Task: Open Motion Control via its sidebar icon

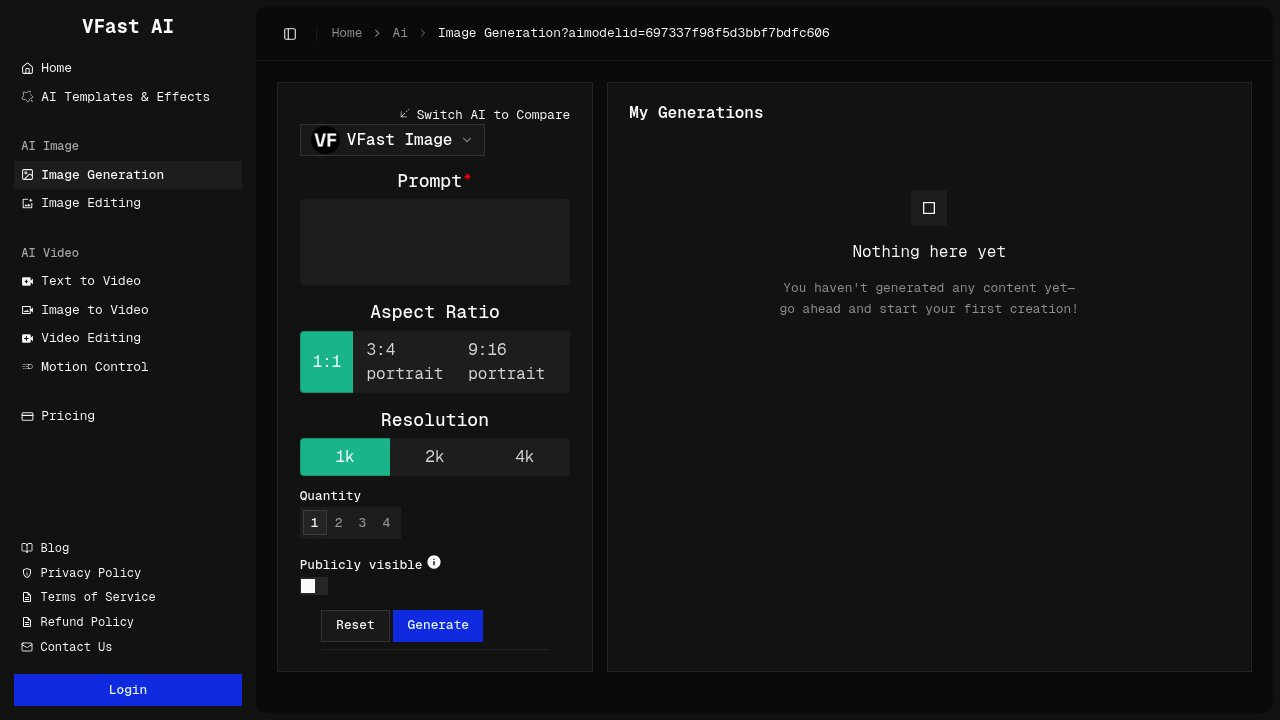Action: 26,367
